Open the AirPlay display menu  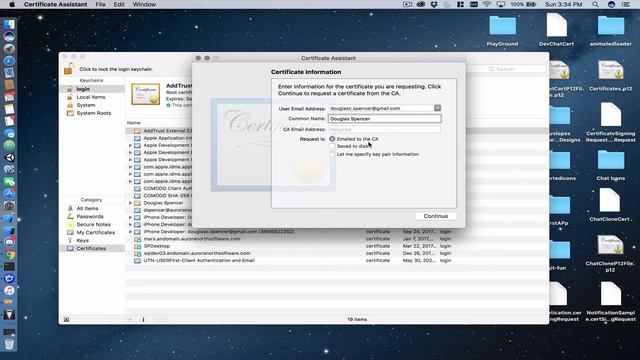501,4
